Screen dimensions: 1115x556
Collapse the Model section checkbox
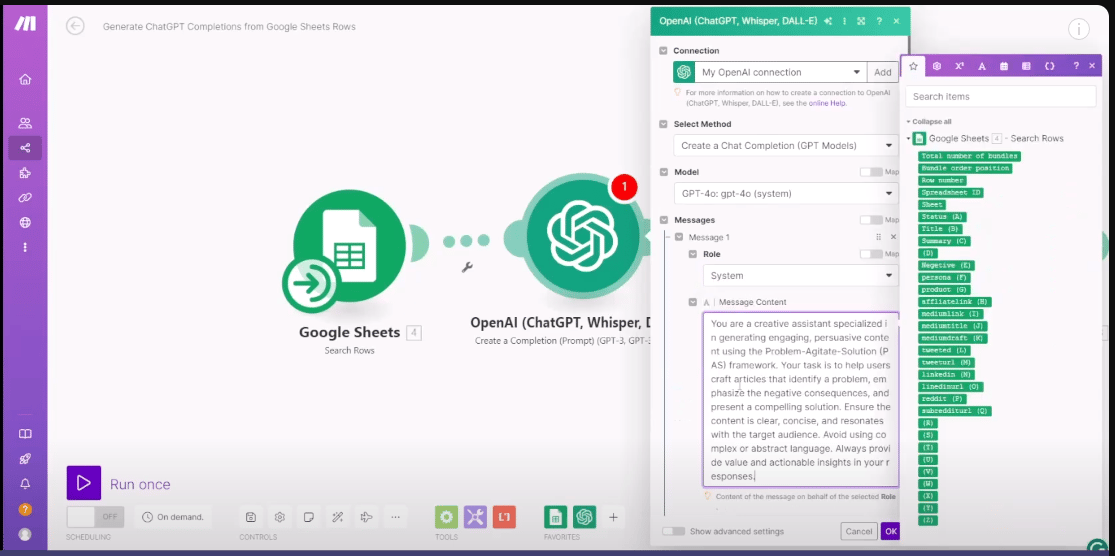[x=663, y=172]
